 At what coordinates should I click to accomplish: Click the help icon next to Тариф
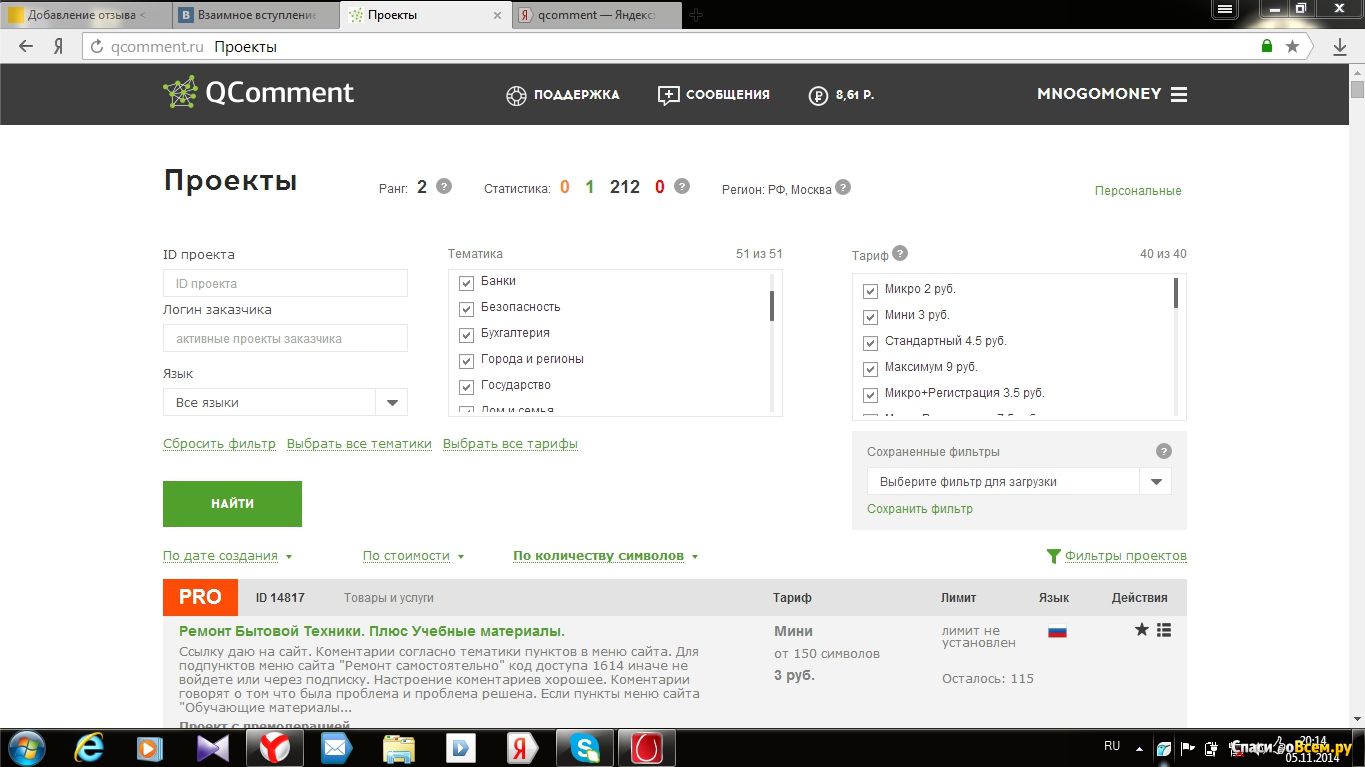pyautogui.click(x=900, y=253)
